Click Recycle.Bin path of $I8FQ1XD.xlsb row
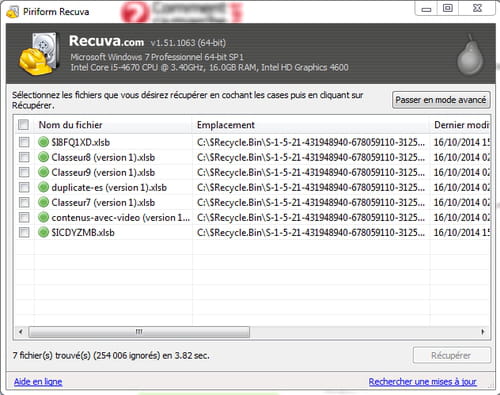The image size is (500, 395). (x=311, y=142)
